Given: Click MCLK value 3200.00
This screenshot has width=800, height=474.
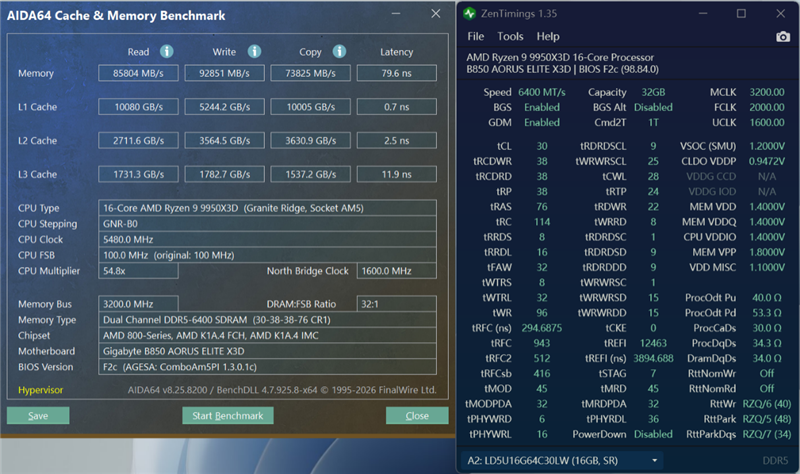Looking at the screenshot, I should click(x=767, y=92).
